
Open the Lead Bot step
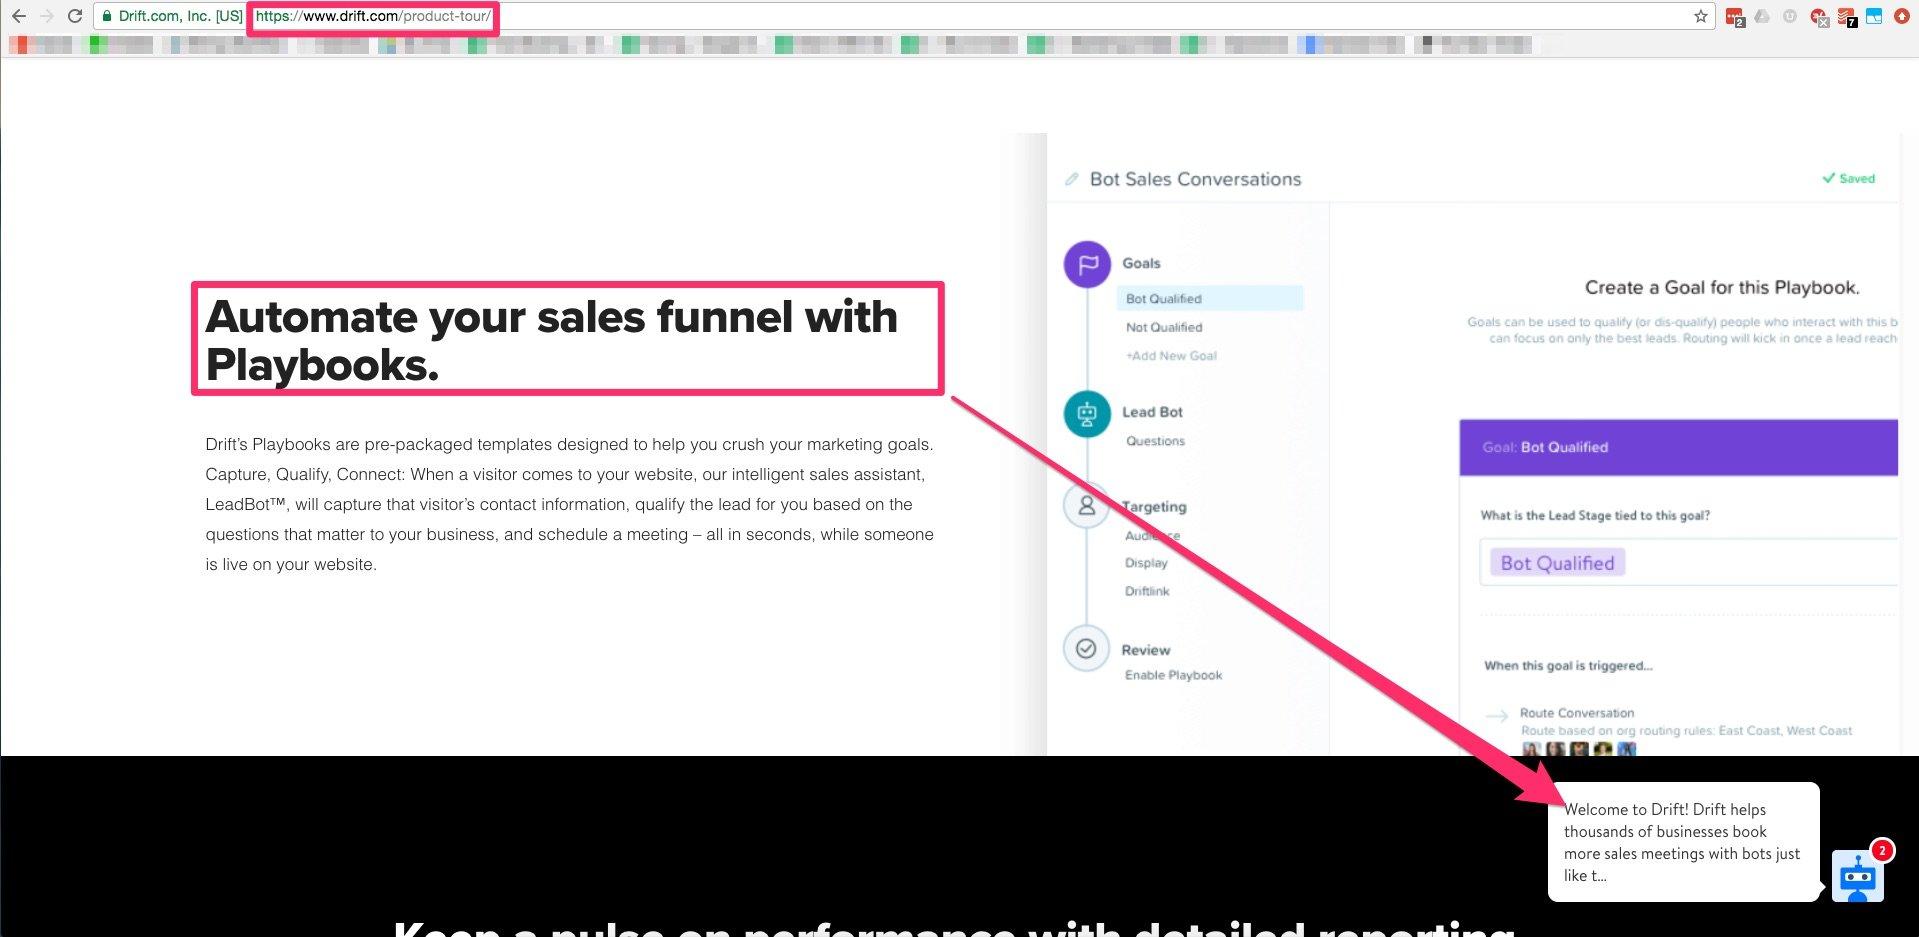[1152, 412]
